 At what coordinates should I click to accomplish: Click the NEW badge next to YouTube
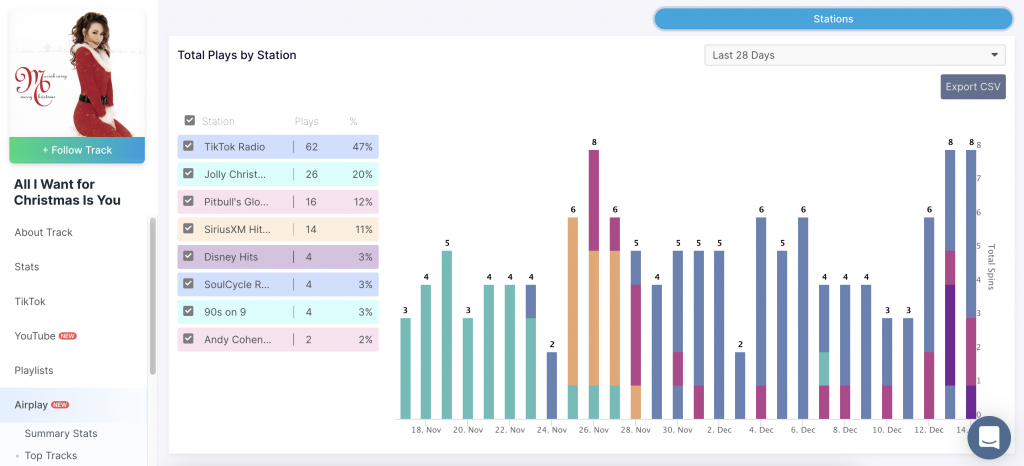pyautogui.click(x=68, y=336)
